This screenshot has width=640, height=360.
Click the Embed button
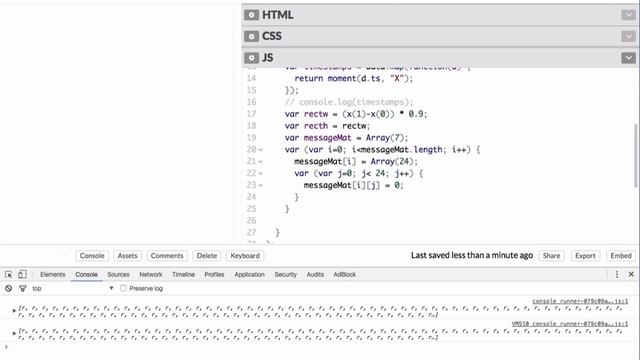(x=621, y=256)
